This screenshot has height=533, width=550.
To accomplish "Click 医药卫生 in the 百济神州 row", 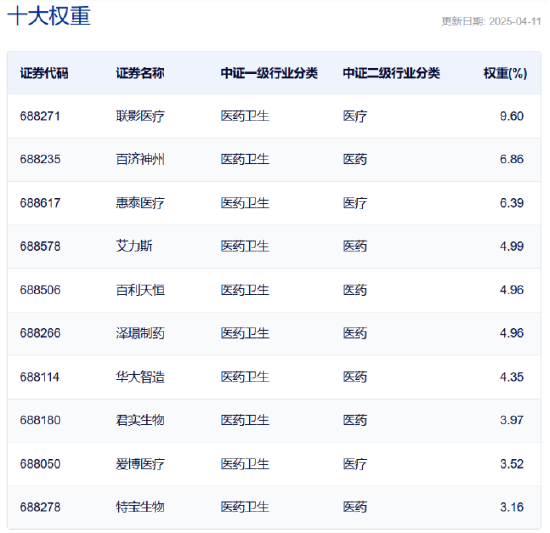I will [245, 159].
